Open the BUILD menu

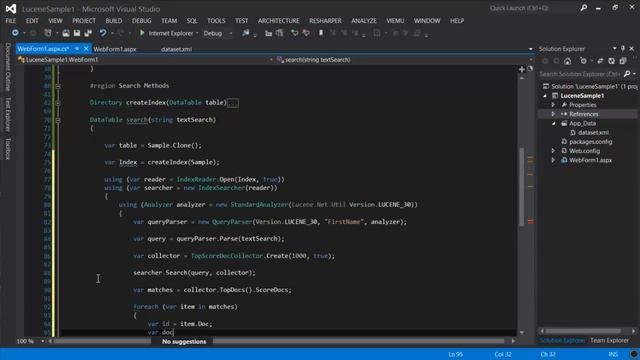click(113, 20)
